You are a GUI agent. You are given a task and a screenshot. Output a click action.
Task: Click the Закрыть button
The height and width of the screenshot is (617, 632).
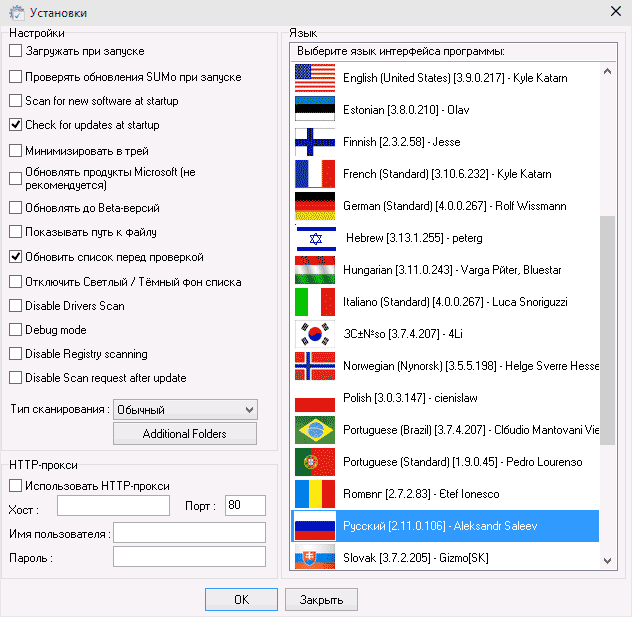[x=321, y=599]
